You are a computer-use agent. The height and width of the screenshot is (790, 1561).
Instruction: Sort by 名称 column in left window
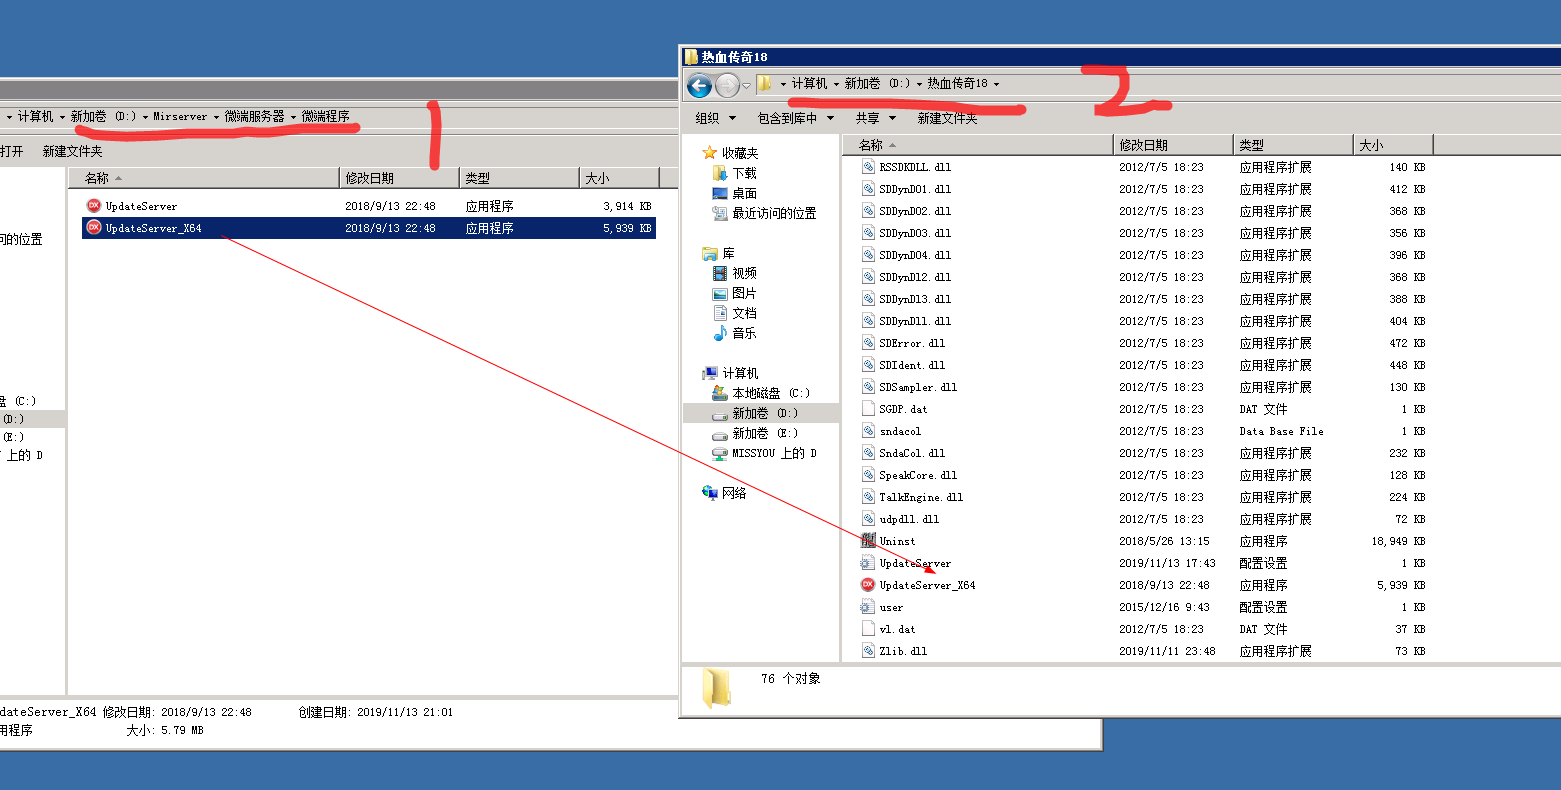204,178
